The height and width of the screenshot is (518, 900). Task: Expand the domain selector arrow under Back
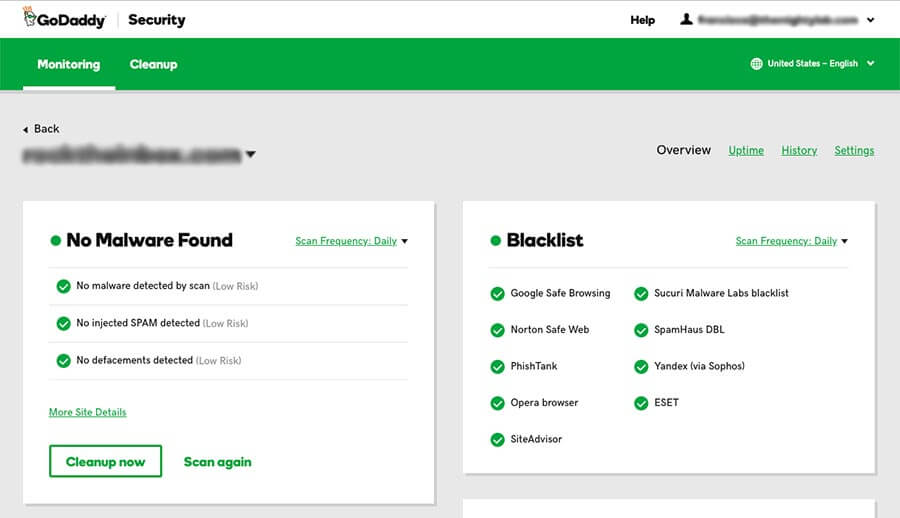pos(251,154)
